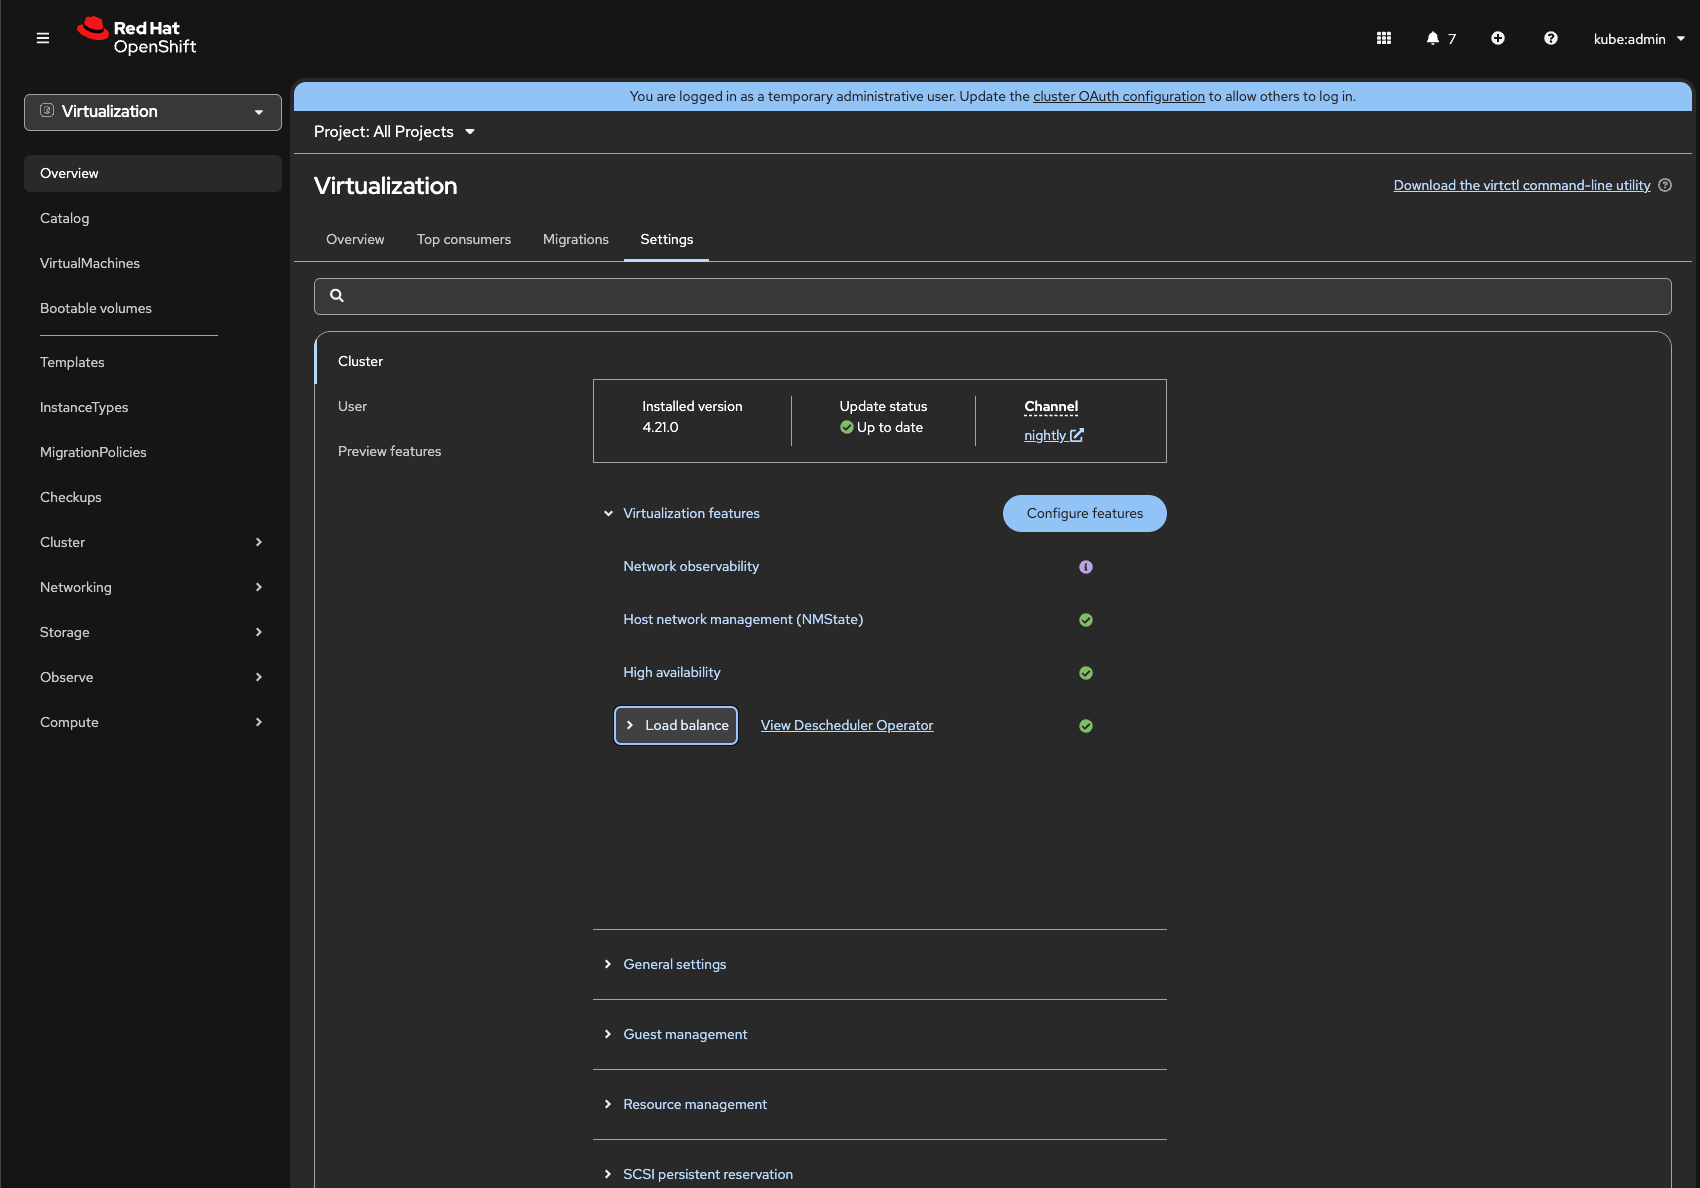
Task: Open the Project: All Projects dropdown
Action: click(394, 132)
